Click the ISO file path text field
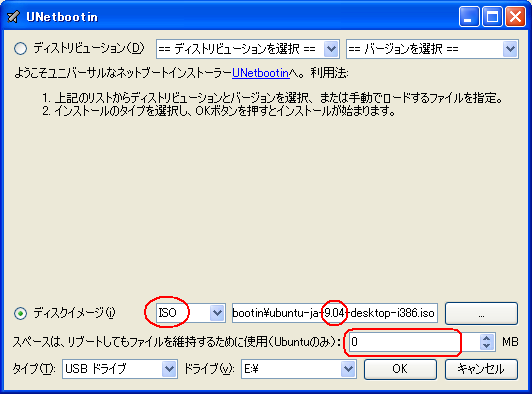Image resolution: width=532 pixels, height=394 pixels. click(x=335, y=313)
